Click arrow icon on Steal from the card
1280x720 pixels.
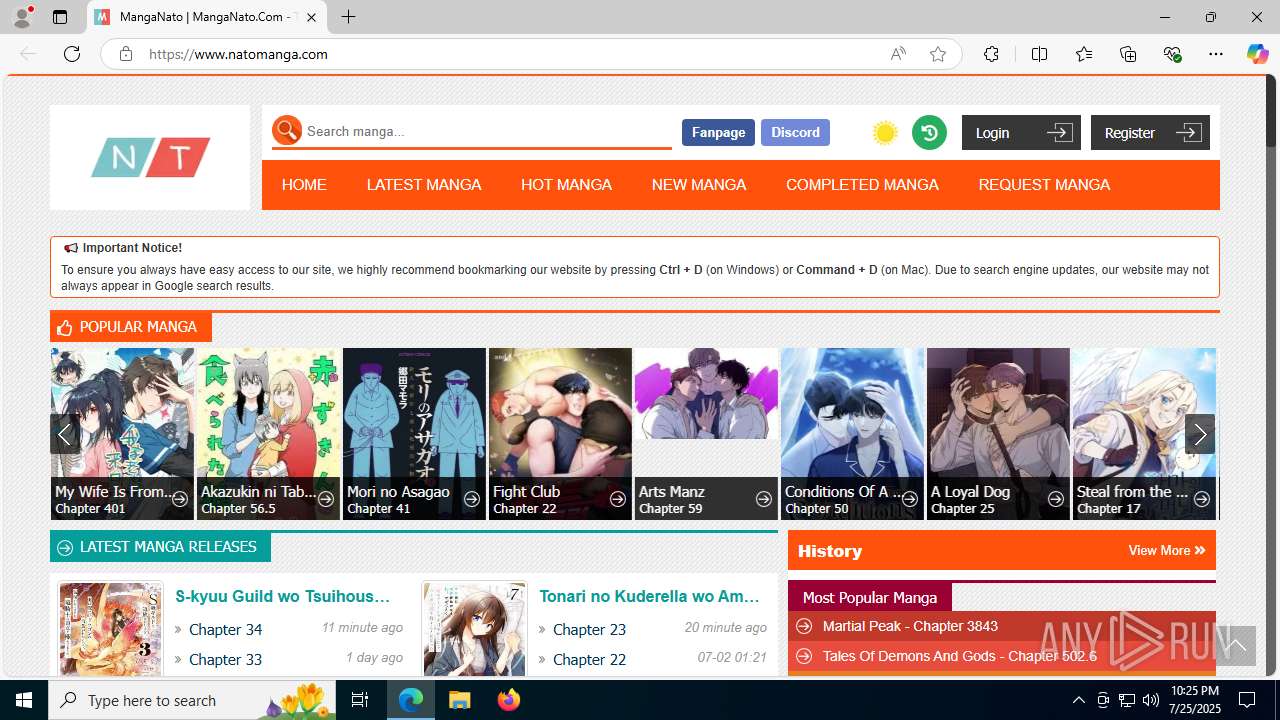(1202, 499)
